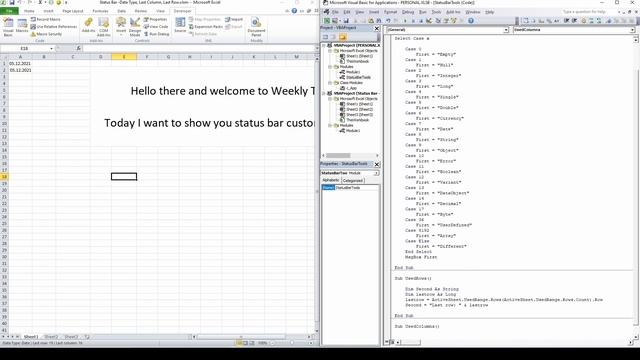The width and height of the screenshot is (640, 360).
Task: Toggle Design Mode in Excel
Action: pyautogui.click(x=135, y=27)
